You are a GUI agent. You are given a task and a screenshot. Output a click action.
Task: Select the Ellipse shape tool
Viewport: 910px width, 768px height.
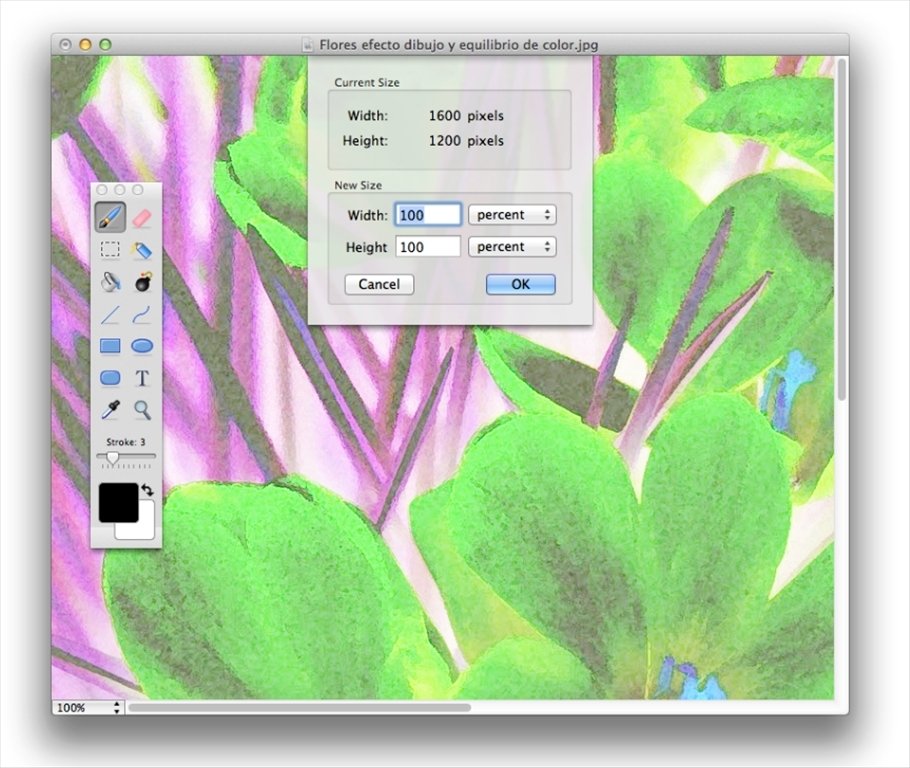(x=142, y=346)
